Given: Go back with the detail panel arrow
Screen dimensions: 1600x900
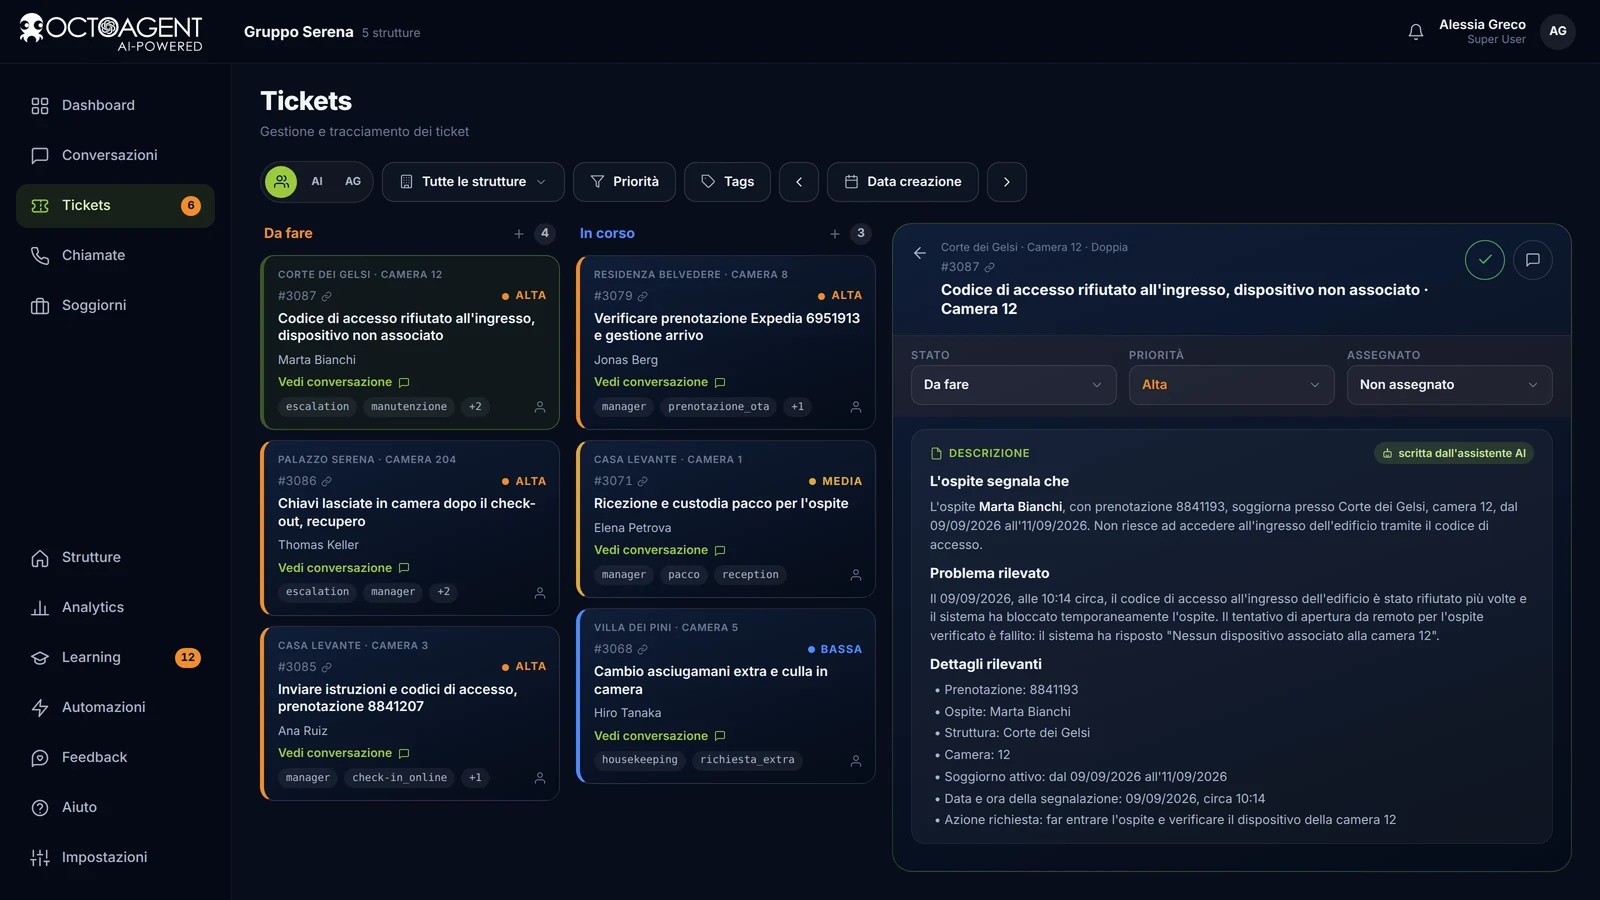Looking at the screenshot, I should tap(920, 253).
